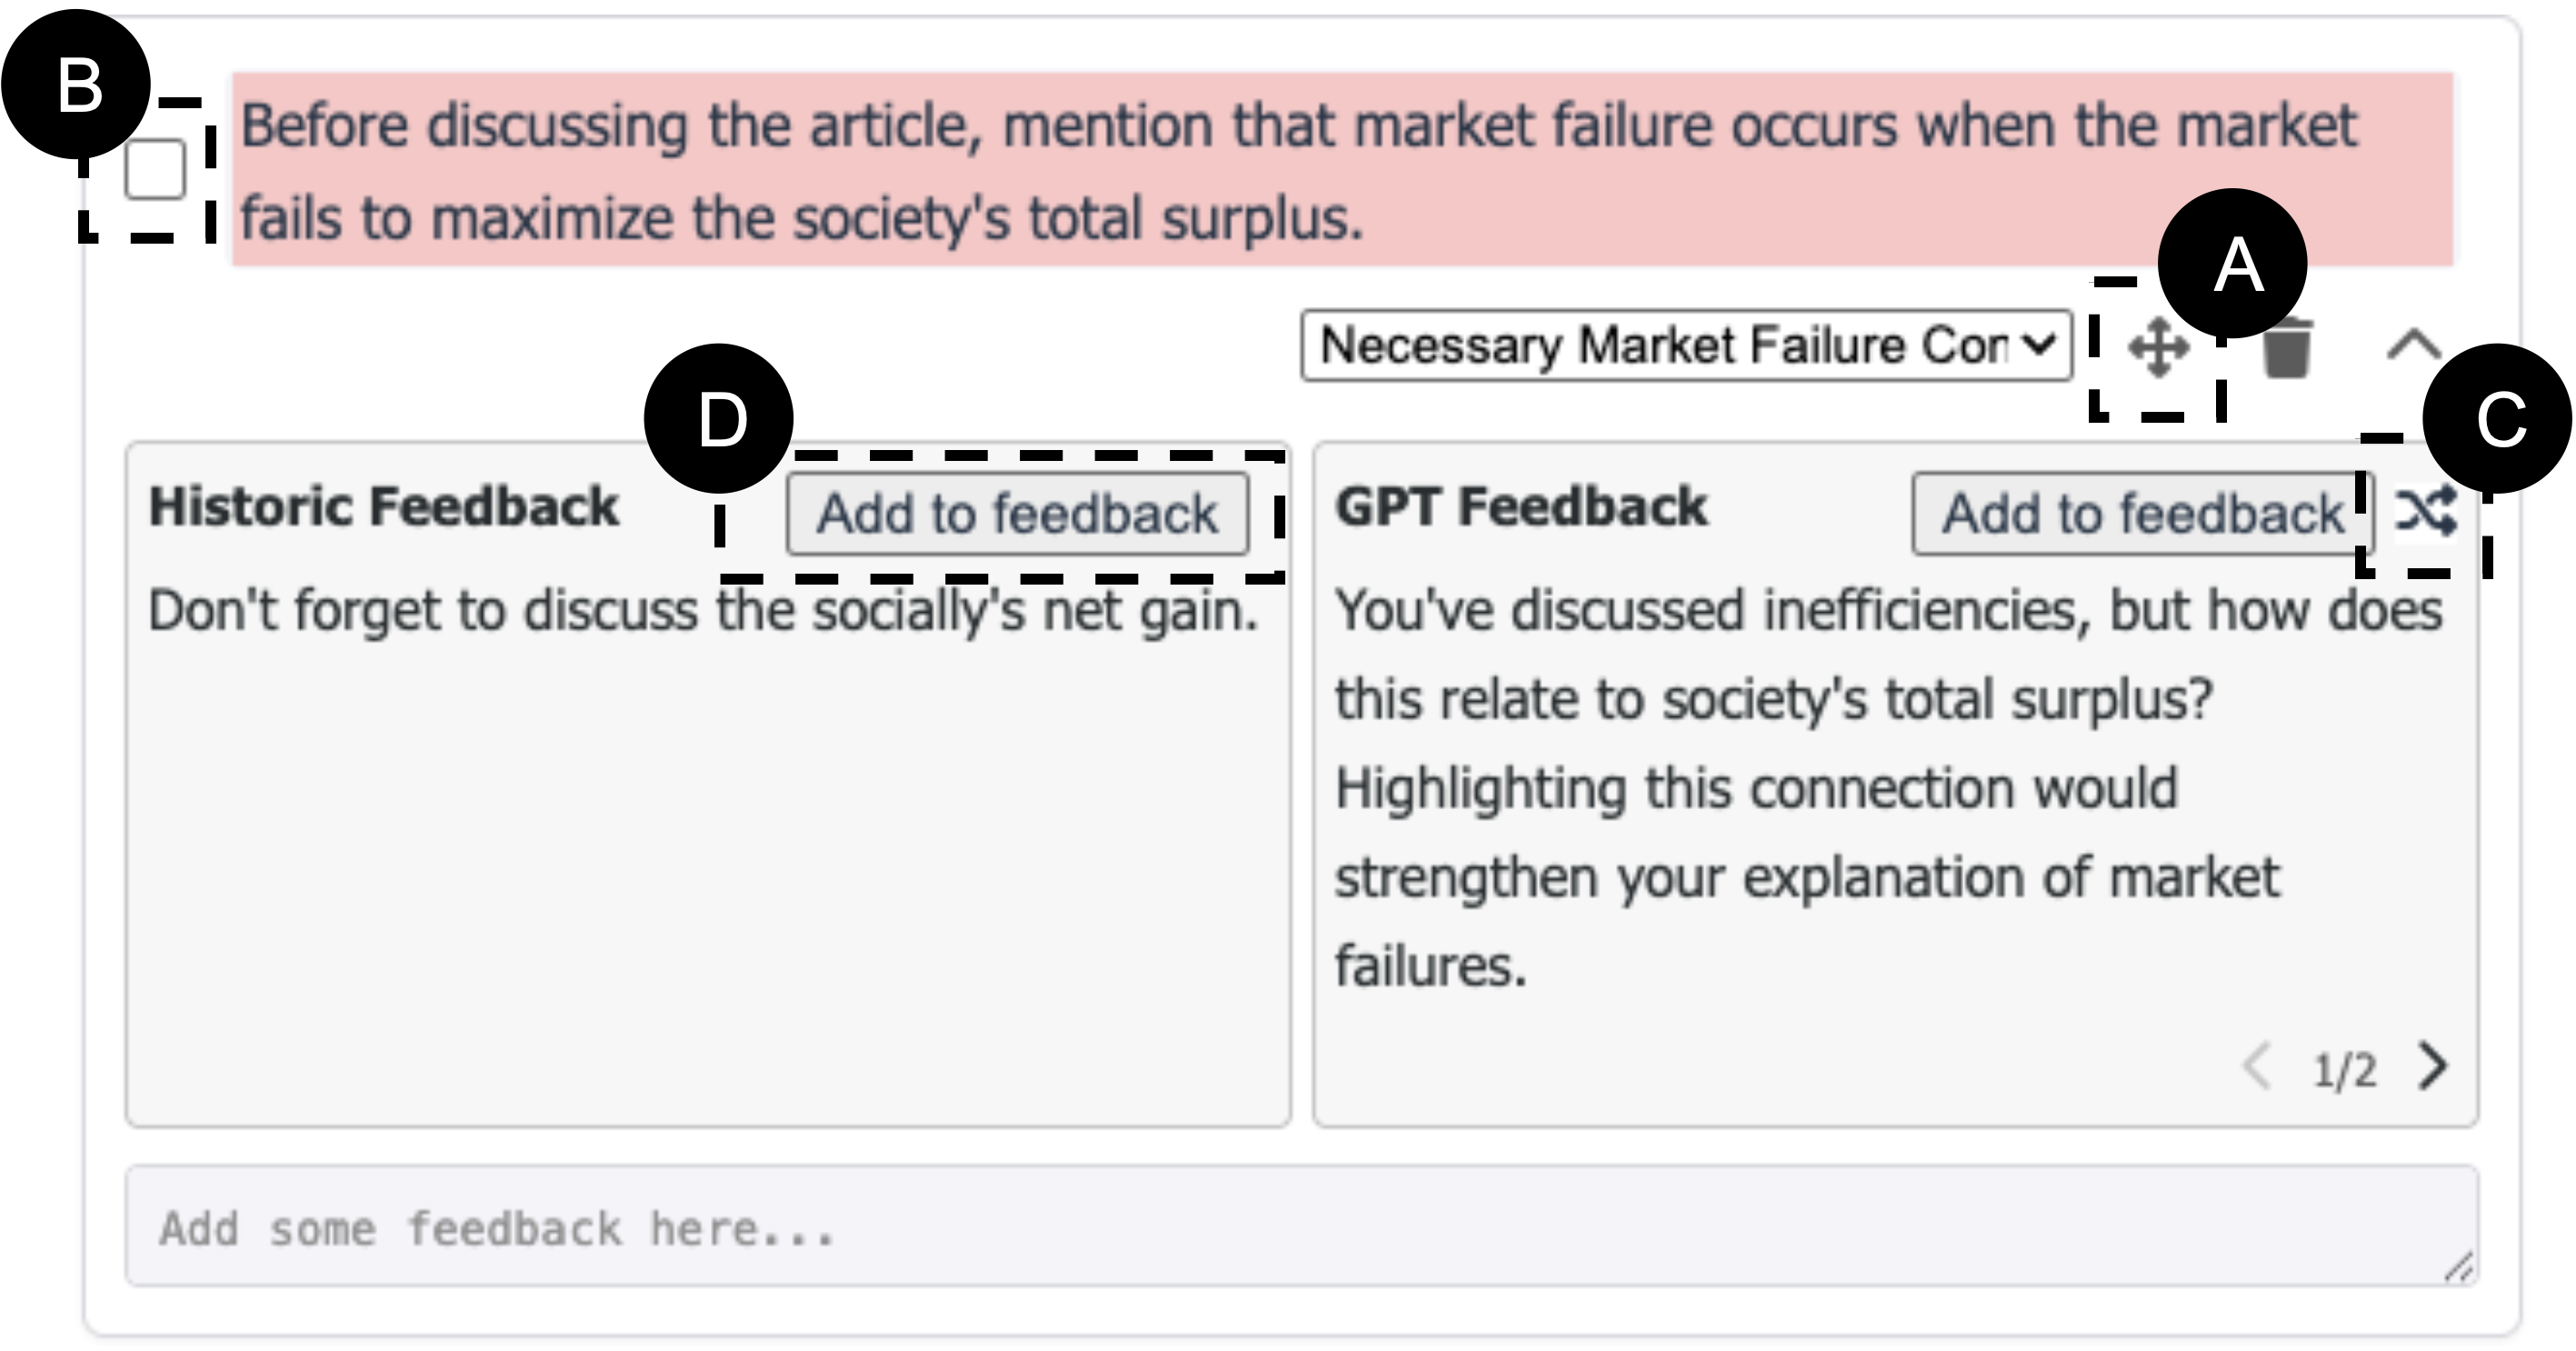Click the resize handle of the feedback textarea
The height and width of the screenshot is (1351, 2576).
pos(2458,1268)
